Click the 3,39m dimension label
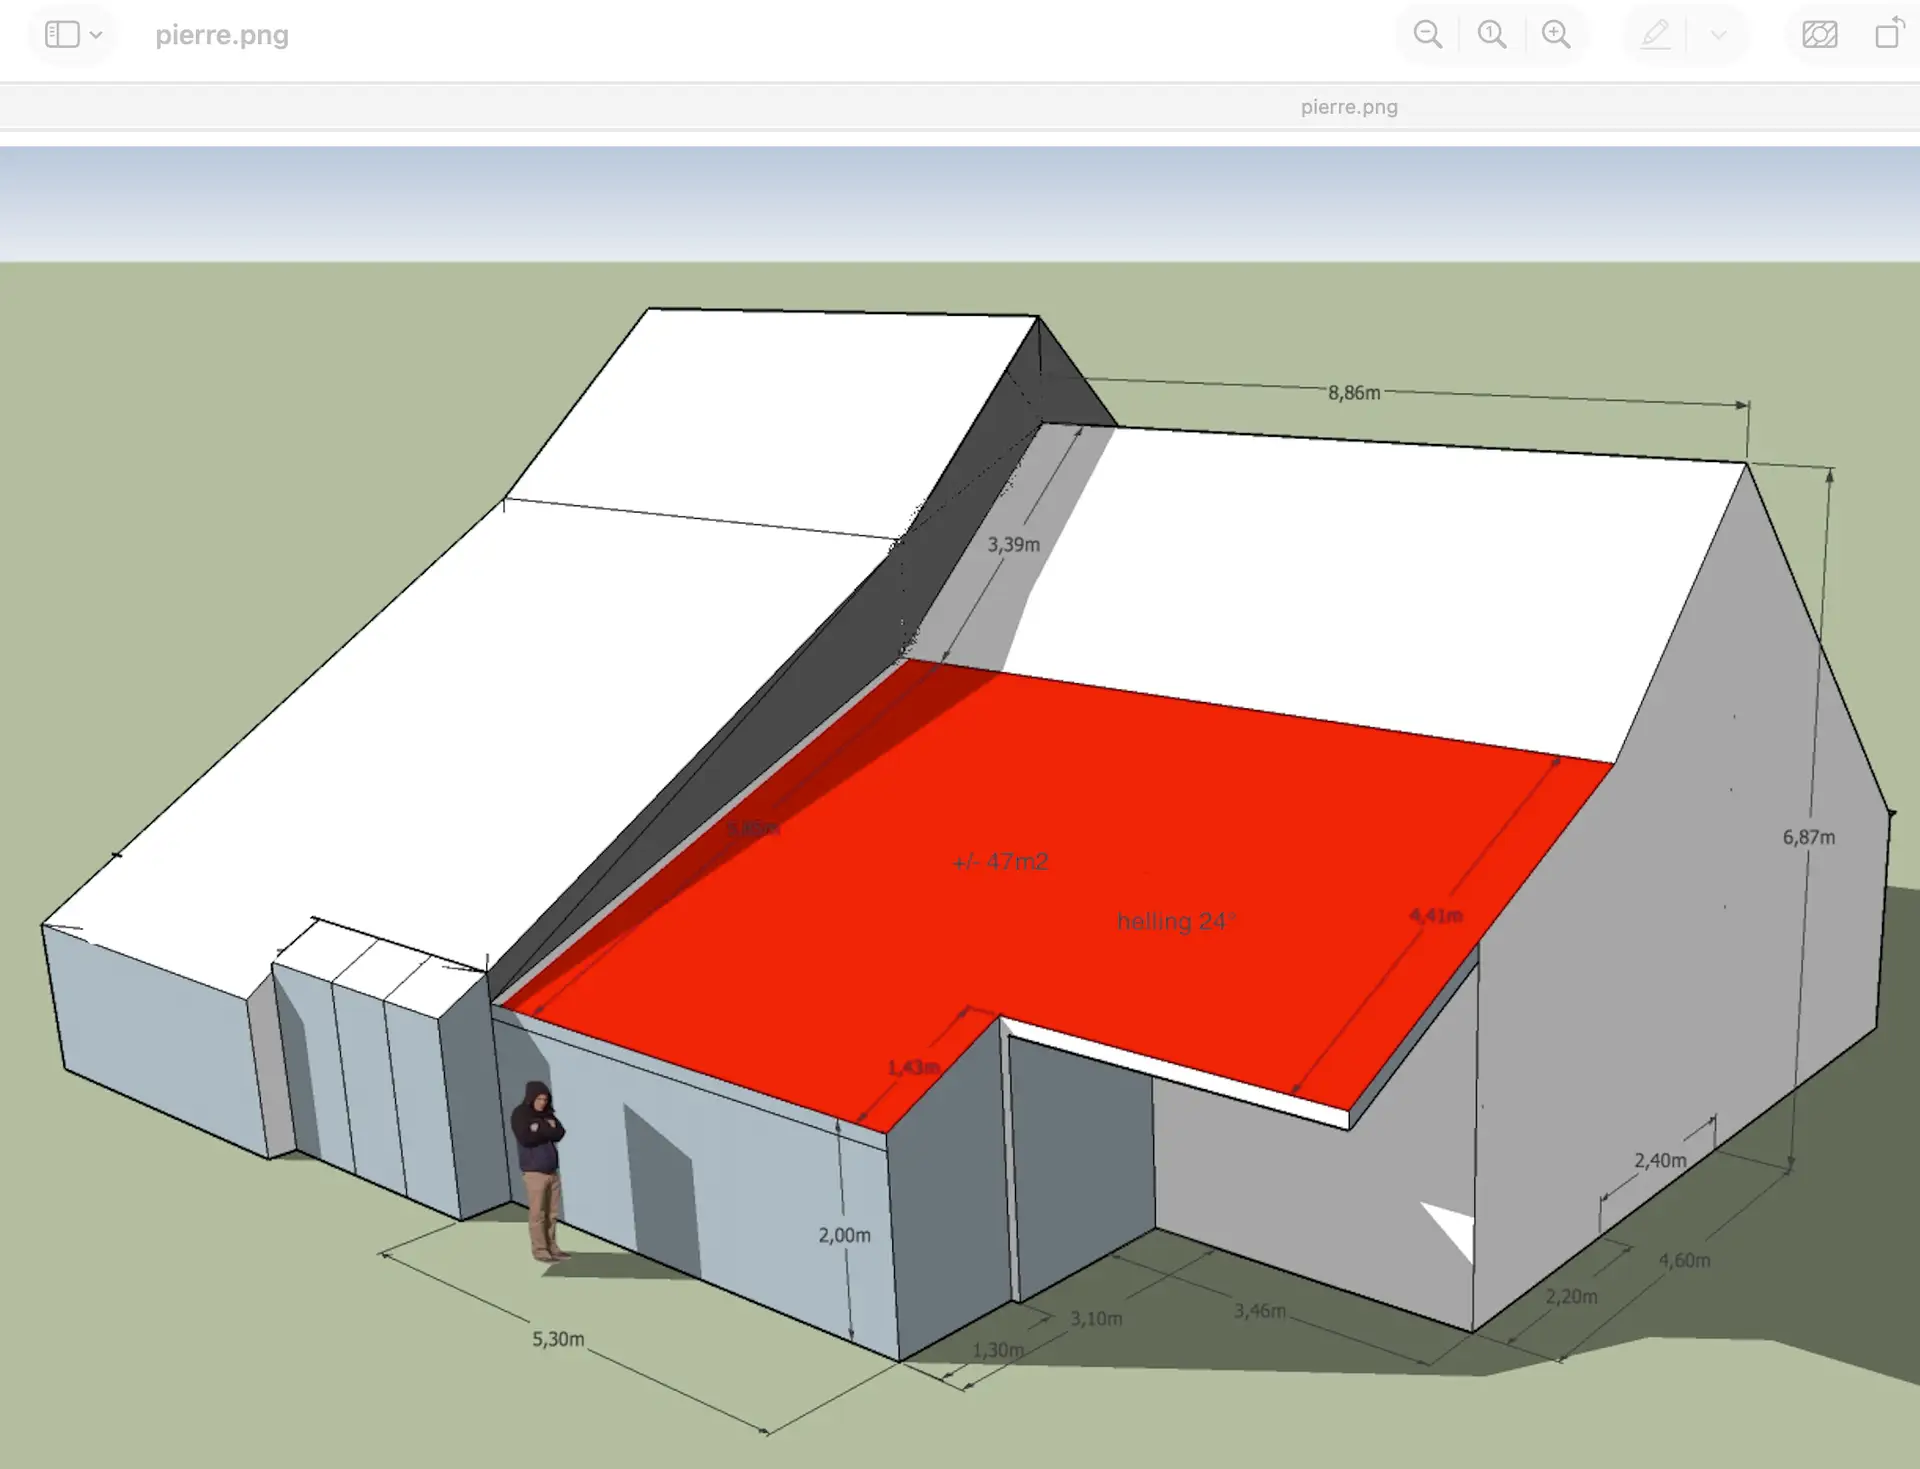 click(1013, 545)
